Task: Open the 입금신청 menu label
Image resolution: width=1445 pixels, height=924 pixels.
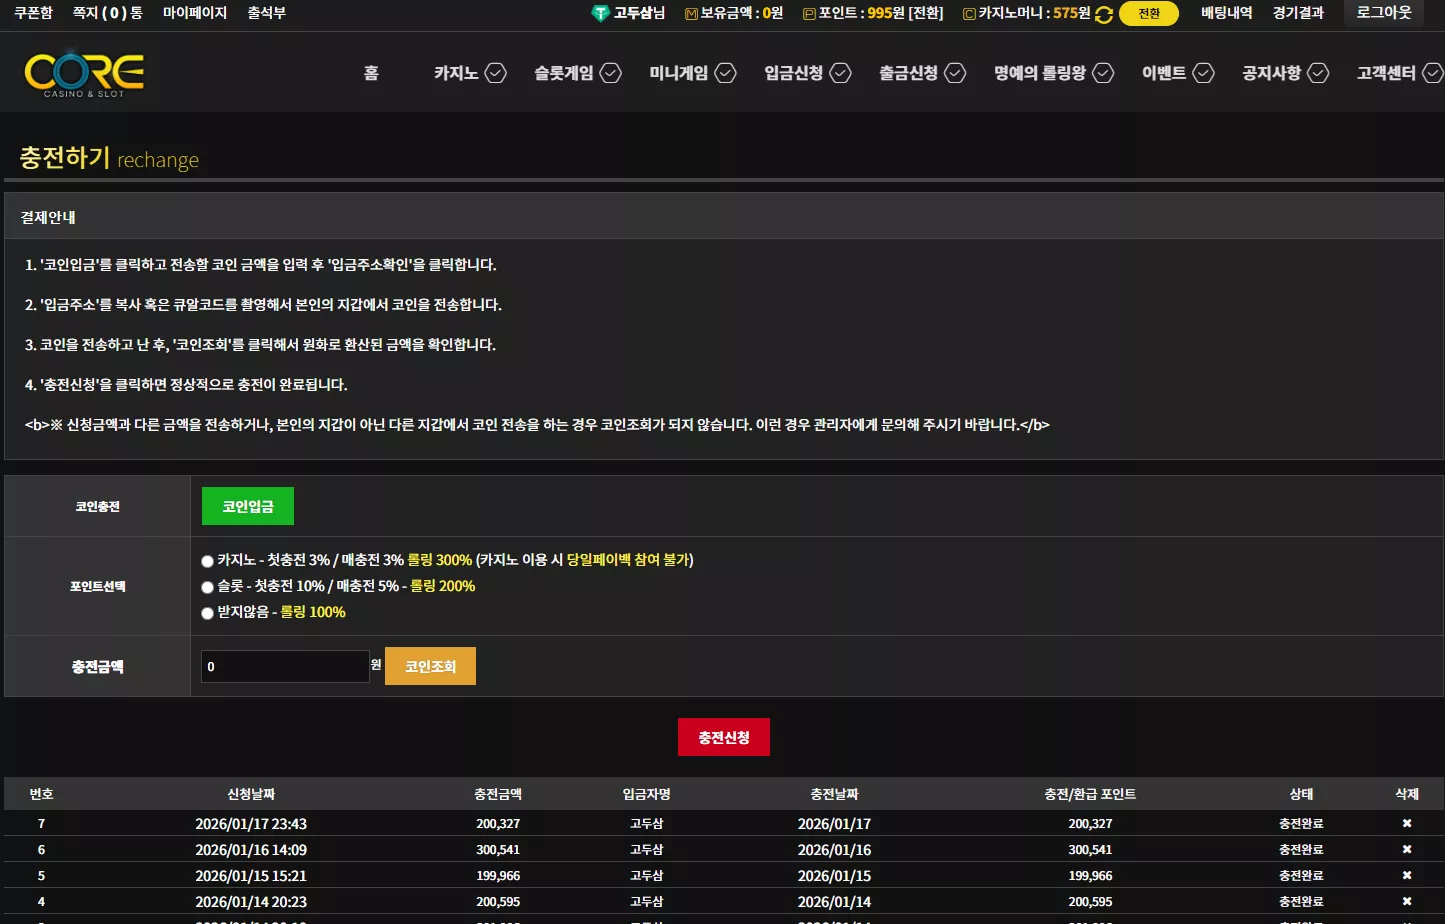Action: pos(794,73)
